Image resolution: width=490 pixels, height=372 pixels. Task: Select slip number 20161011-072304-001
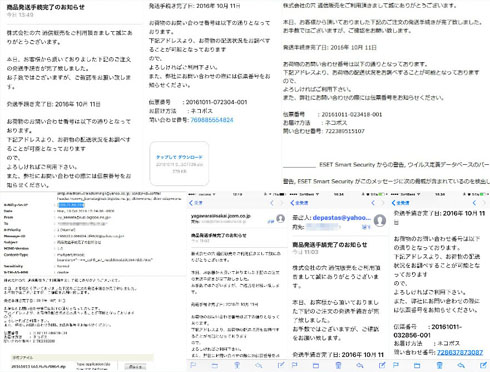click(216, 102)
